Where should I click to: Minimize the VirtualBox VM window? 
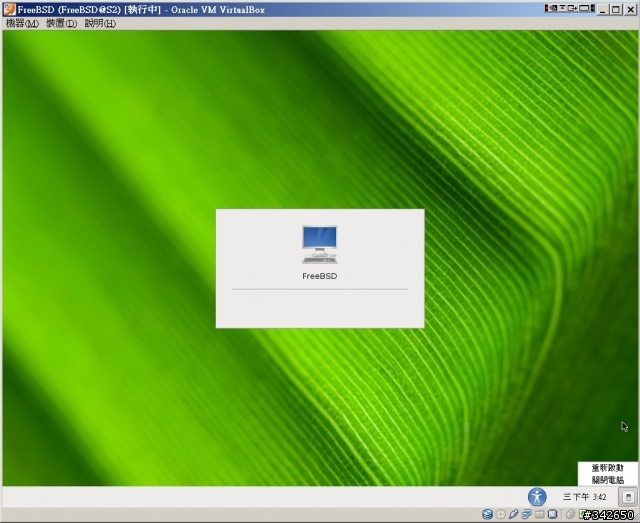coord(603,10)
